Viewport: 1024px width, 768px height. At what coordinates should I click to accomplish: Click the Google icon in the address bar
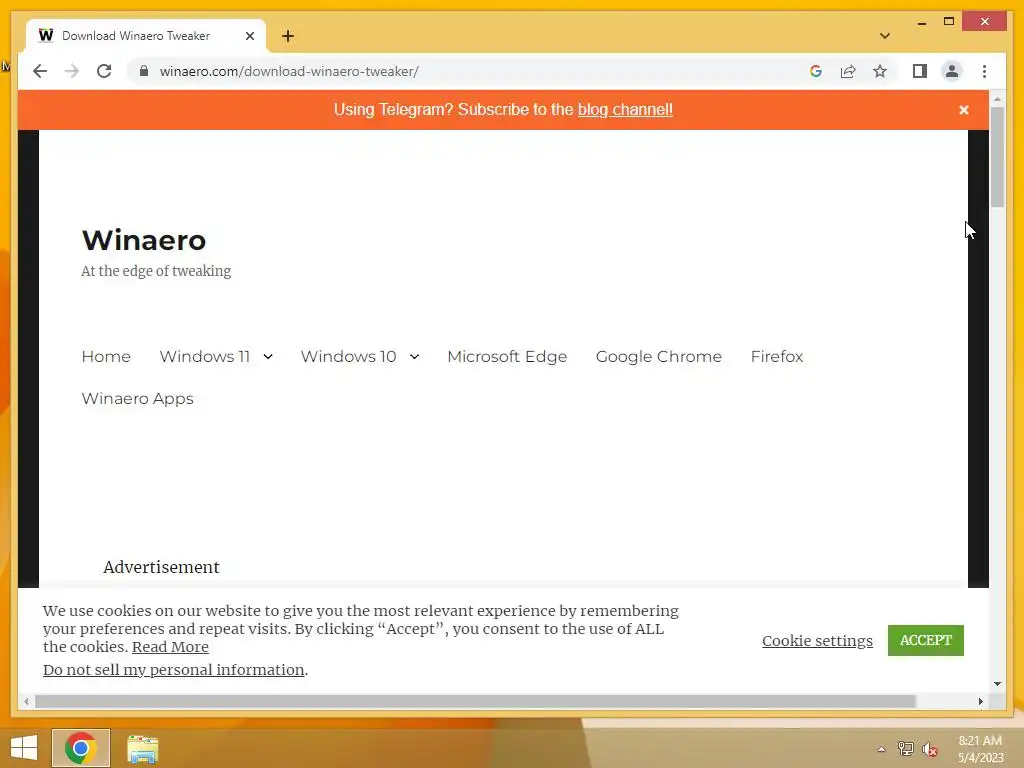[x=816, y=71]
